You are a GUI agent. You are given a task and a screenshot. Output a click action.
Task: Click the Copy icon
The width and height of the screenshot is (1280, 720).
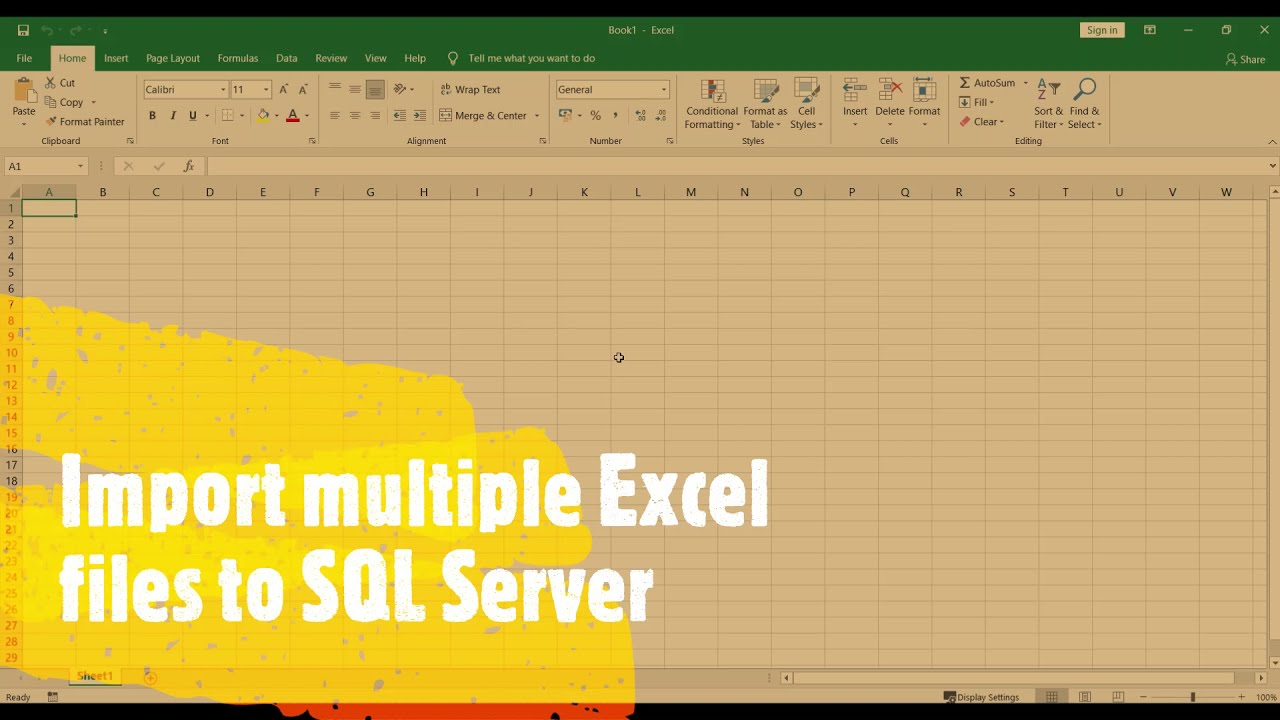point(50,102)
